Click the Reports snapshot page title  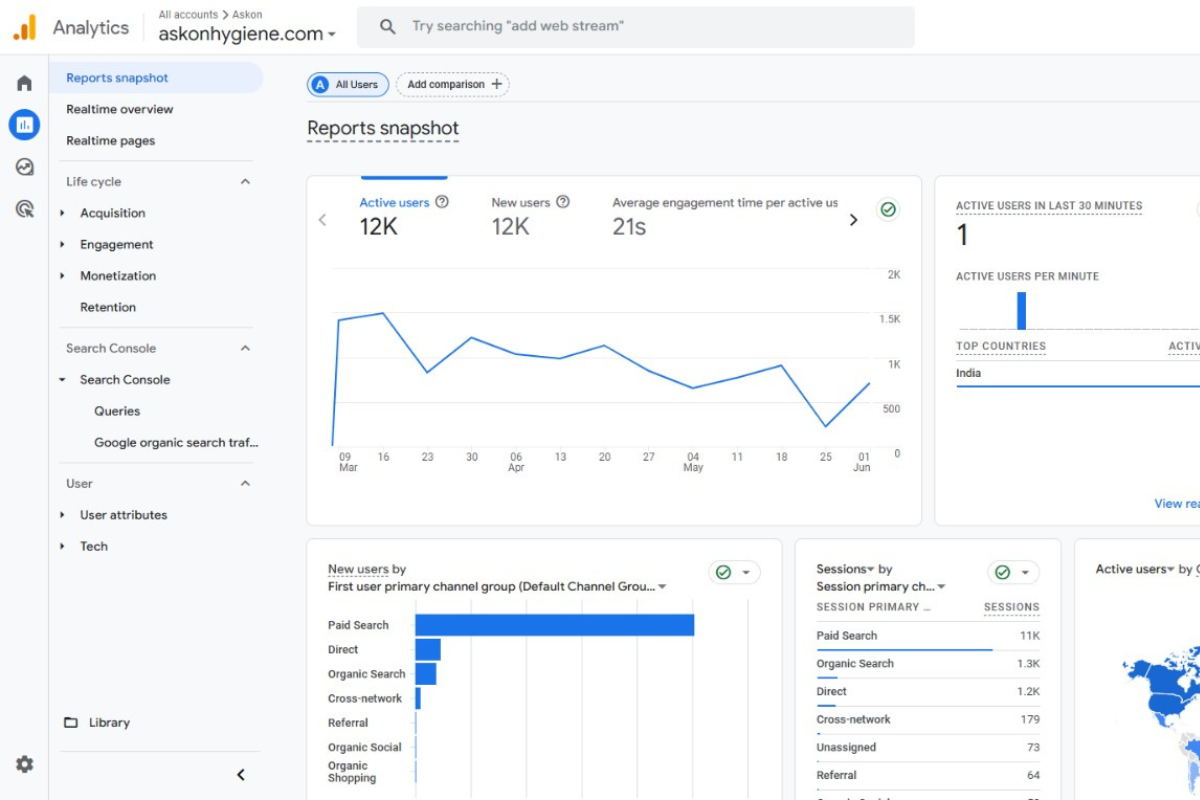[383, 128]
